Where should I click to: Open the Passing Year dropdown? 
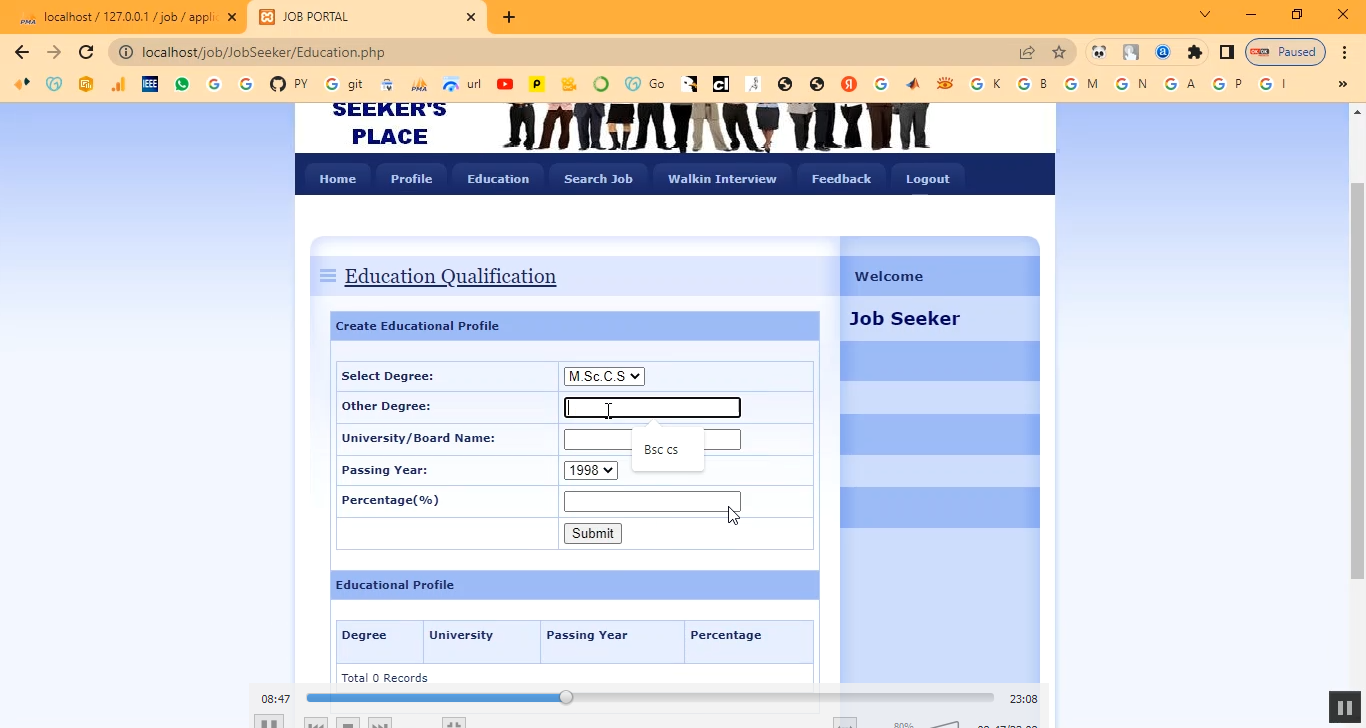[590, 470]
